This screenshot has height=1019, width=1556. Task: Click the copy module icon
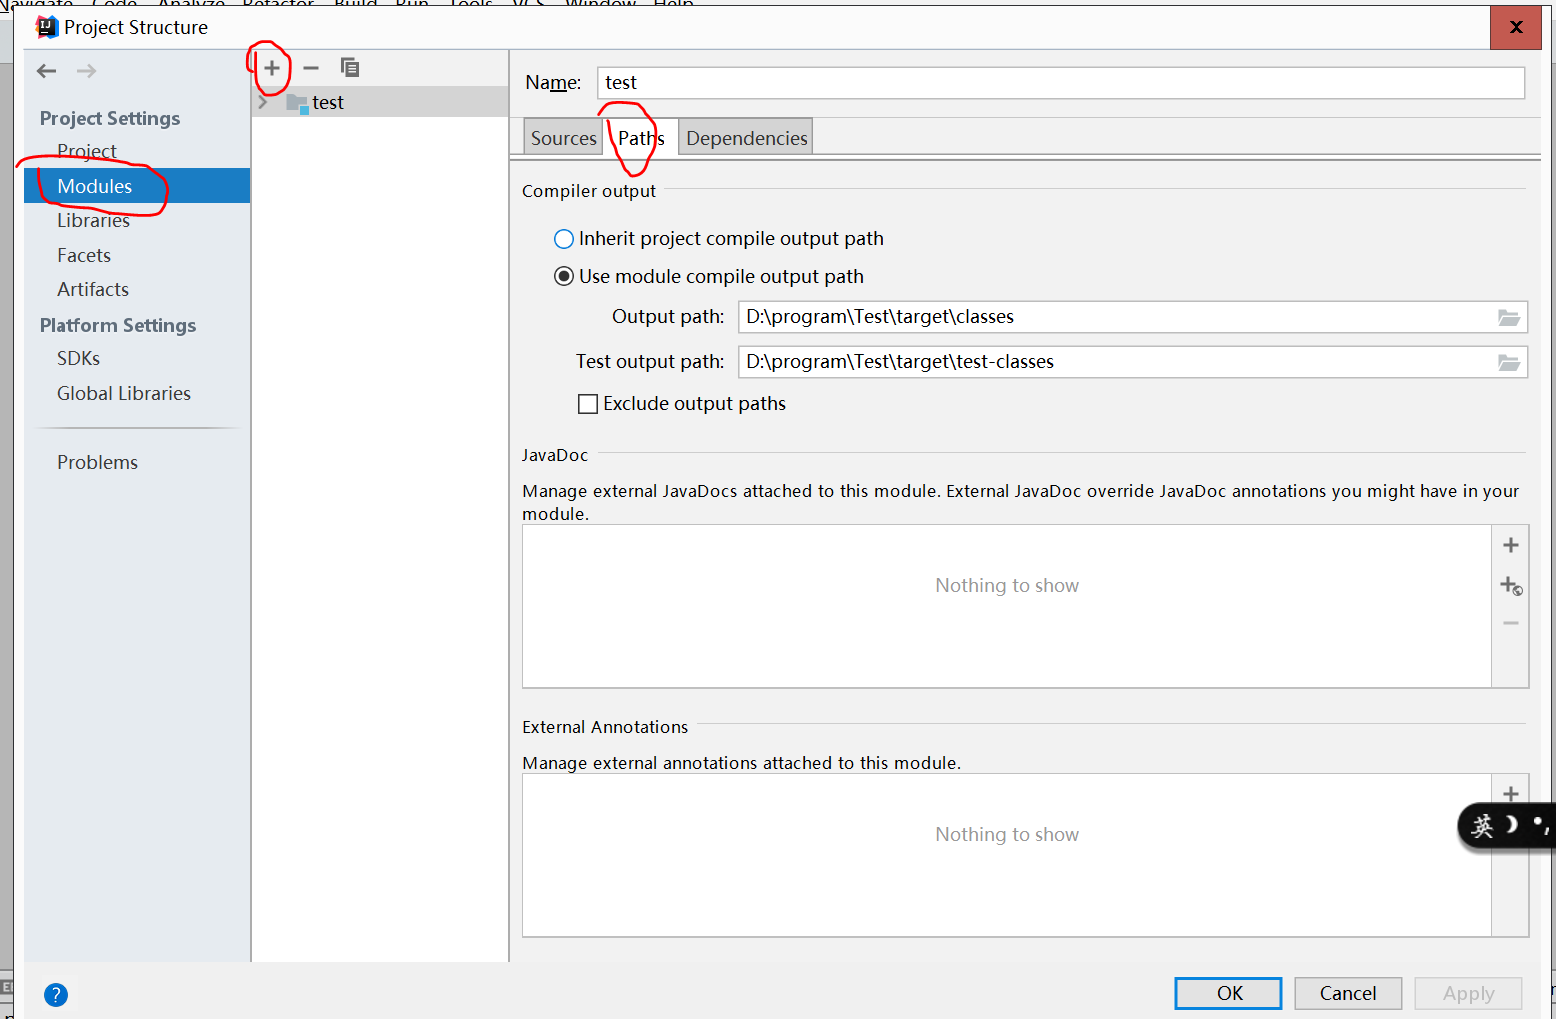click(x=350, y=68)
